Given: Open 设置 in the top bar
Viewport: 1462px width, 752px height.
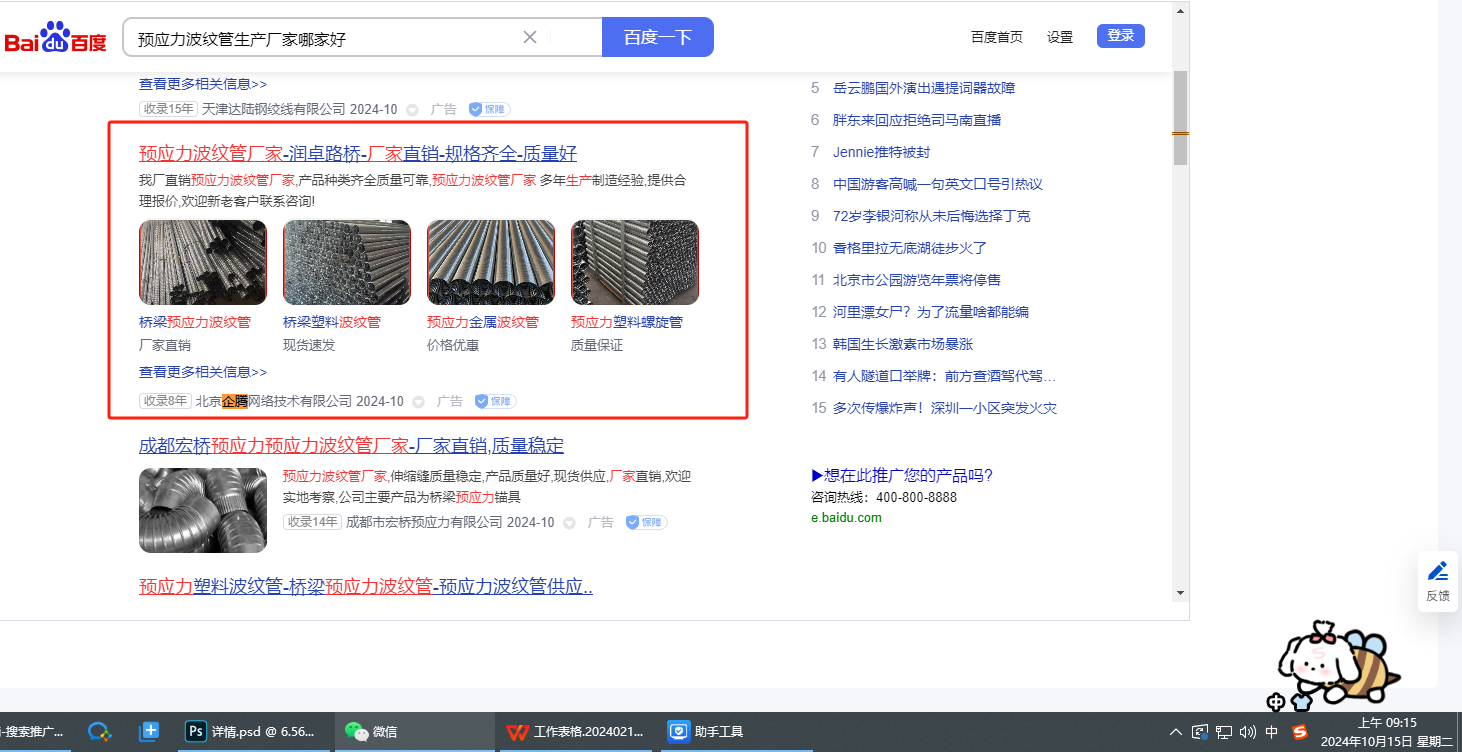Looking at the screenshot, I should [x=1060, y=37].
